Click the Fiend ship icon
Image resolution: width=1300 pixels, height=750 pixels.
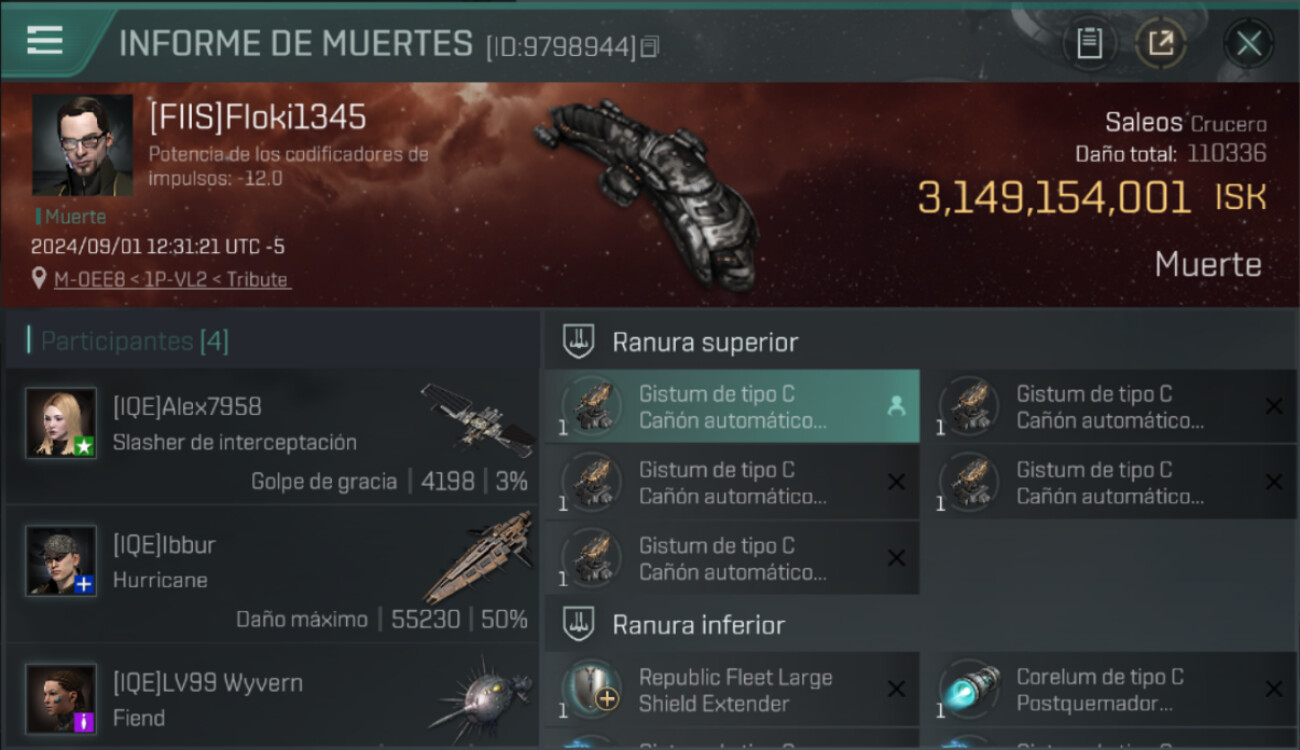coord(480,695)
